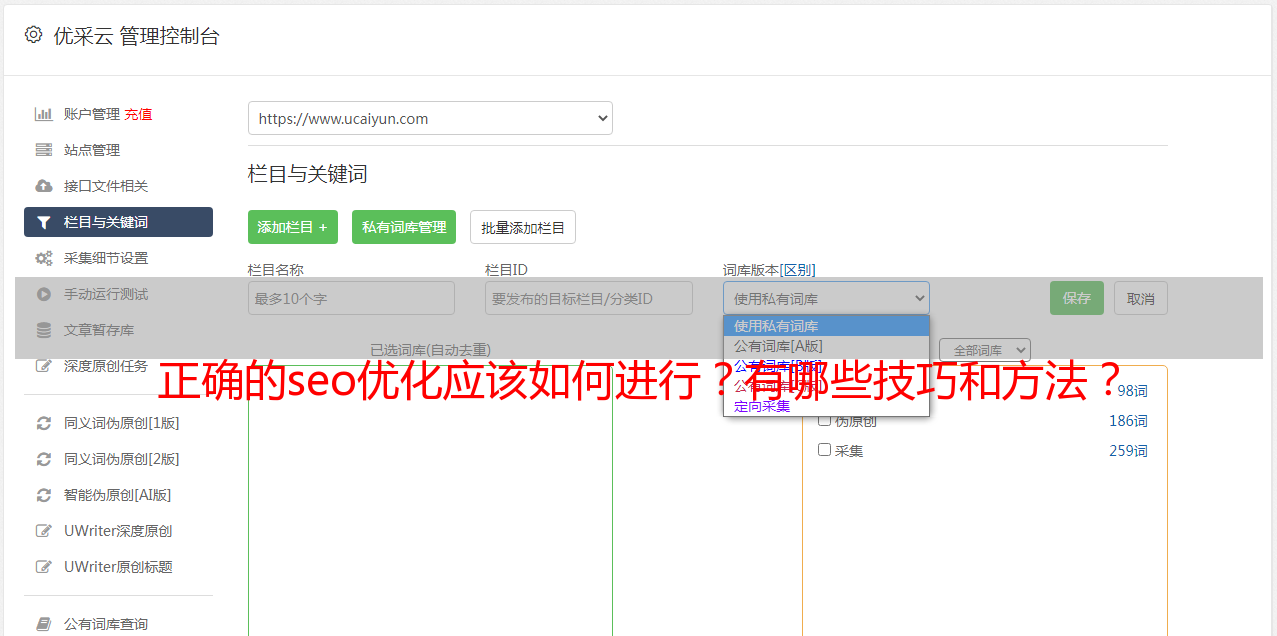Click the refresh icon for 同义词伪原创[1版]
The width and height of the screenshot is (1277, 636).
[x=43, y=423]
